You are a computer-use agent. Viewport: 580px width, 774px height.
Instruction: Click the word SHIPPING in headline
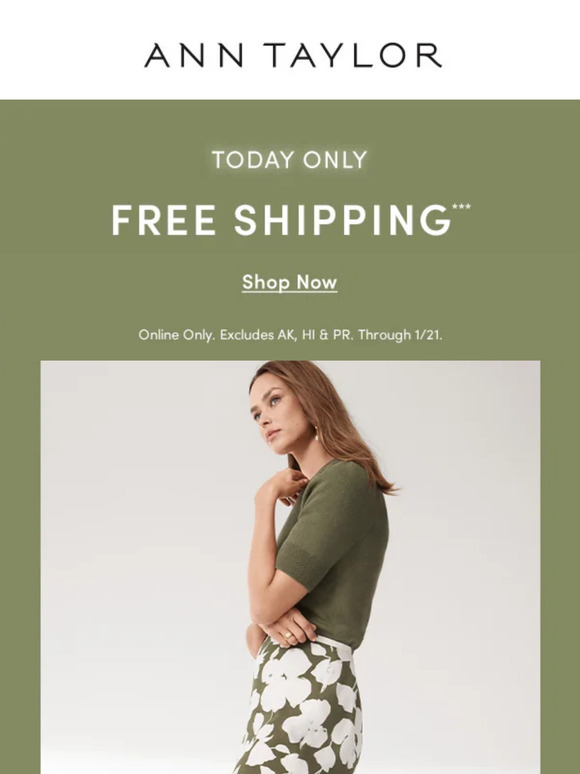point(343,220)
